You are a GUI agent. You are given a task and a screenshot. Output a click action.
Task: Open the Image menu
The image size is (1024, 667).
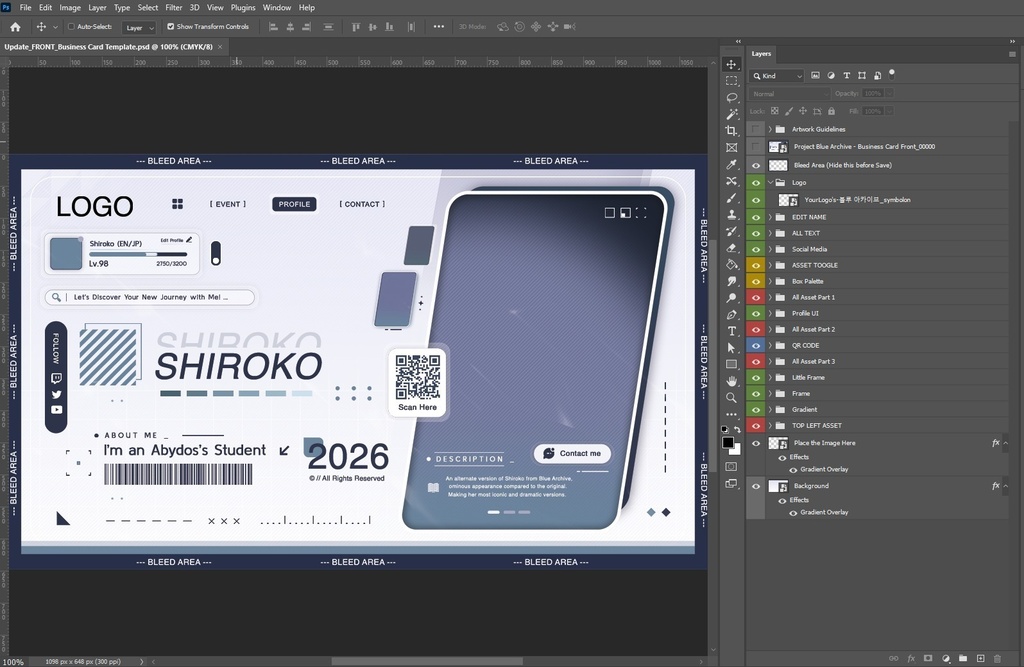70,8
